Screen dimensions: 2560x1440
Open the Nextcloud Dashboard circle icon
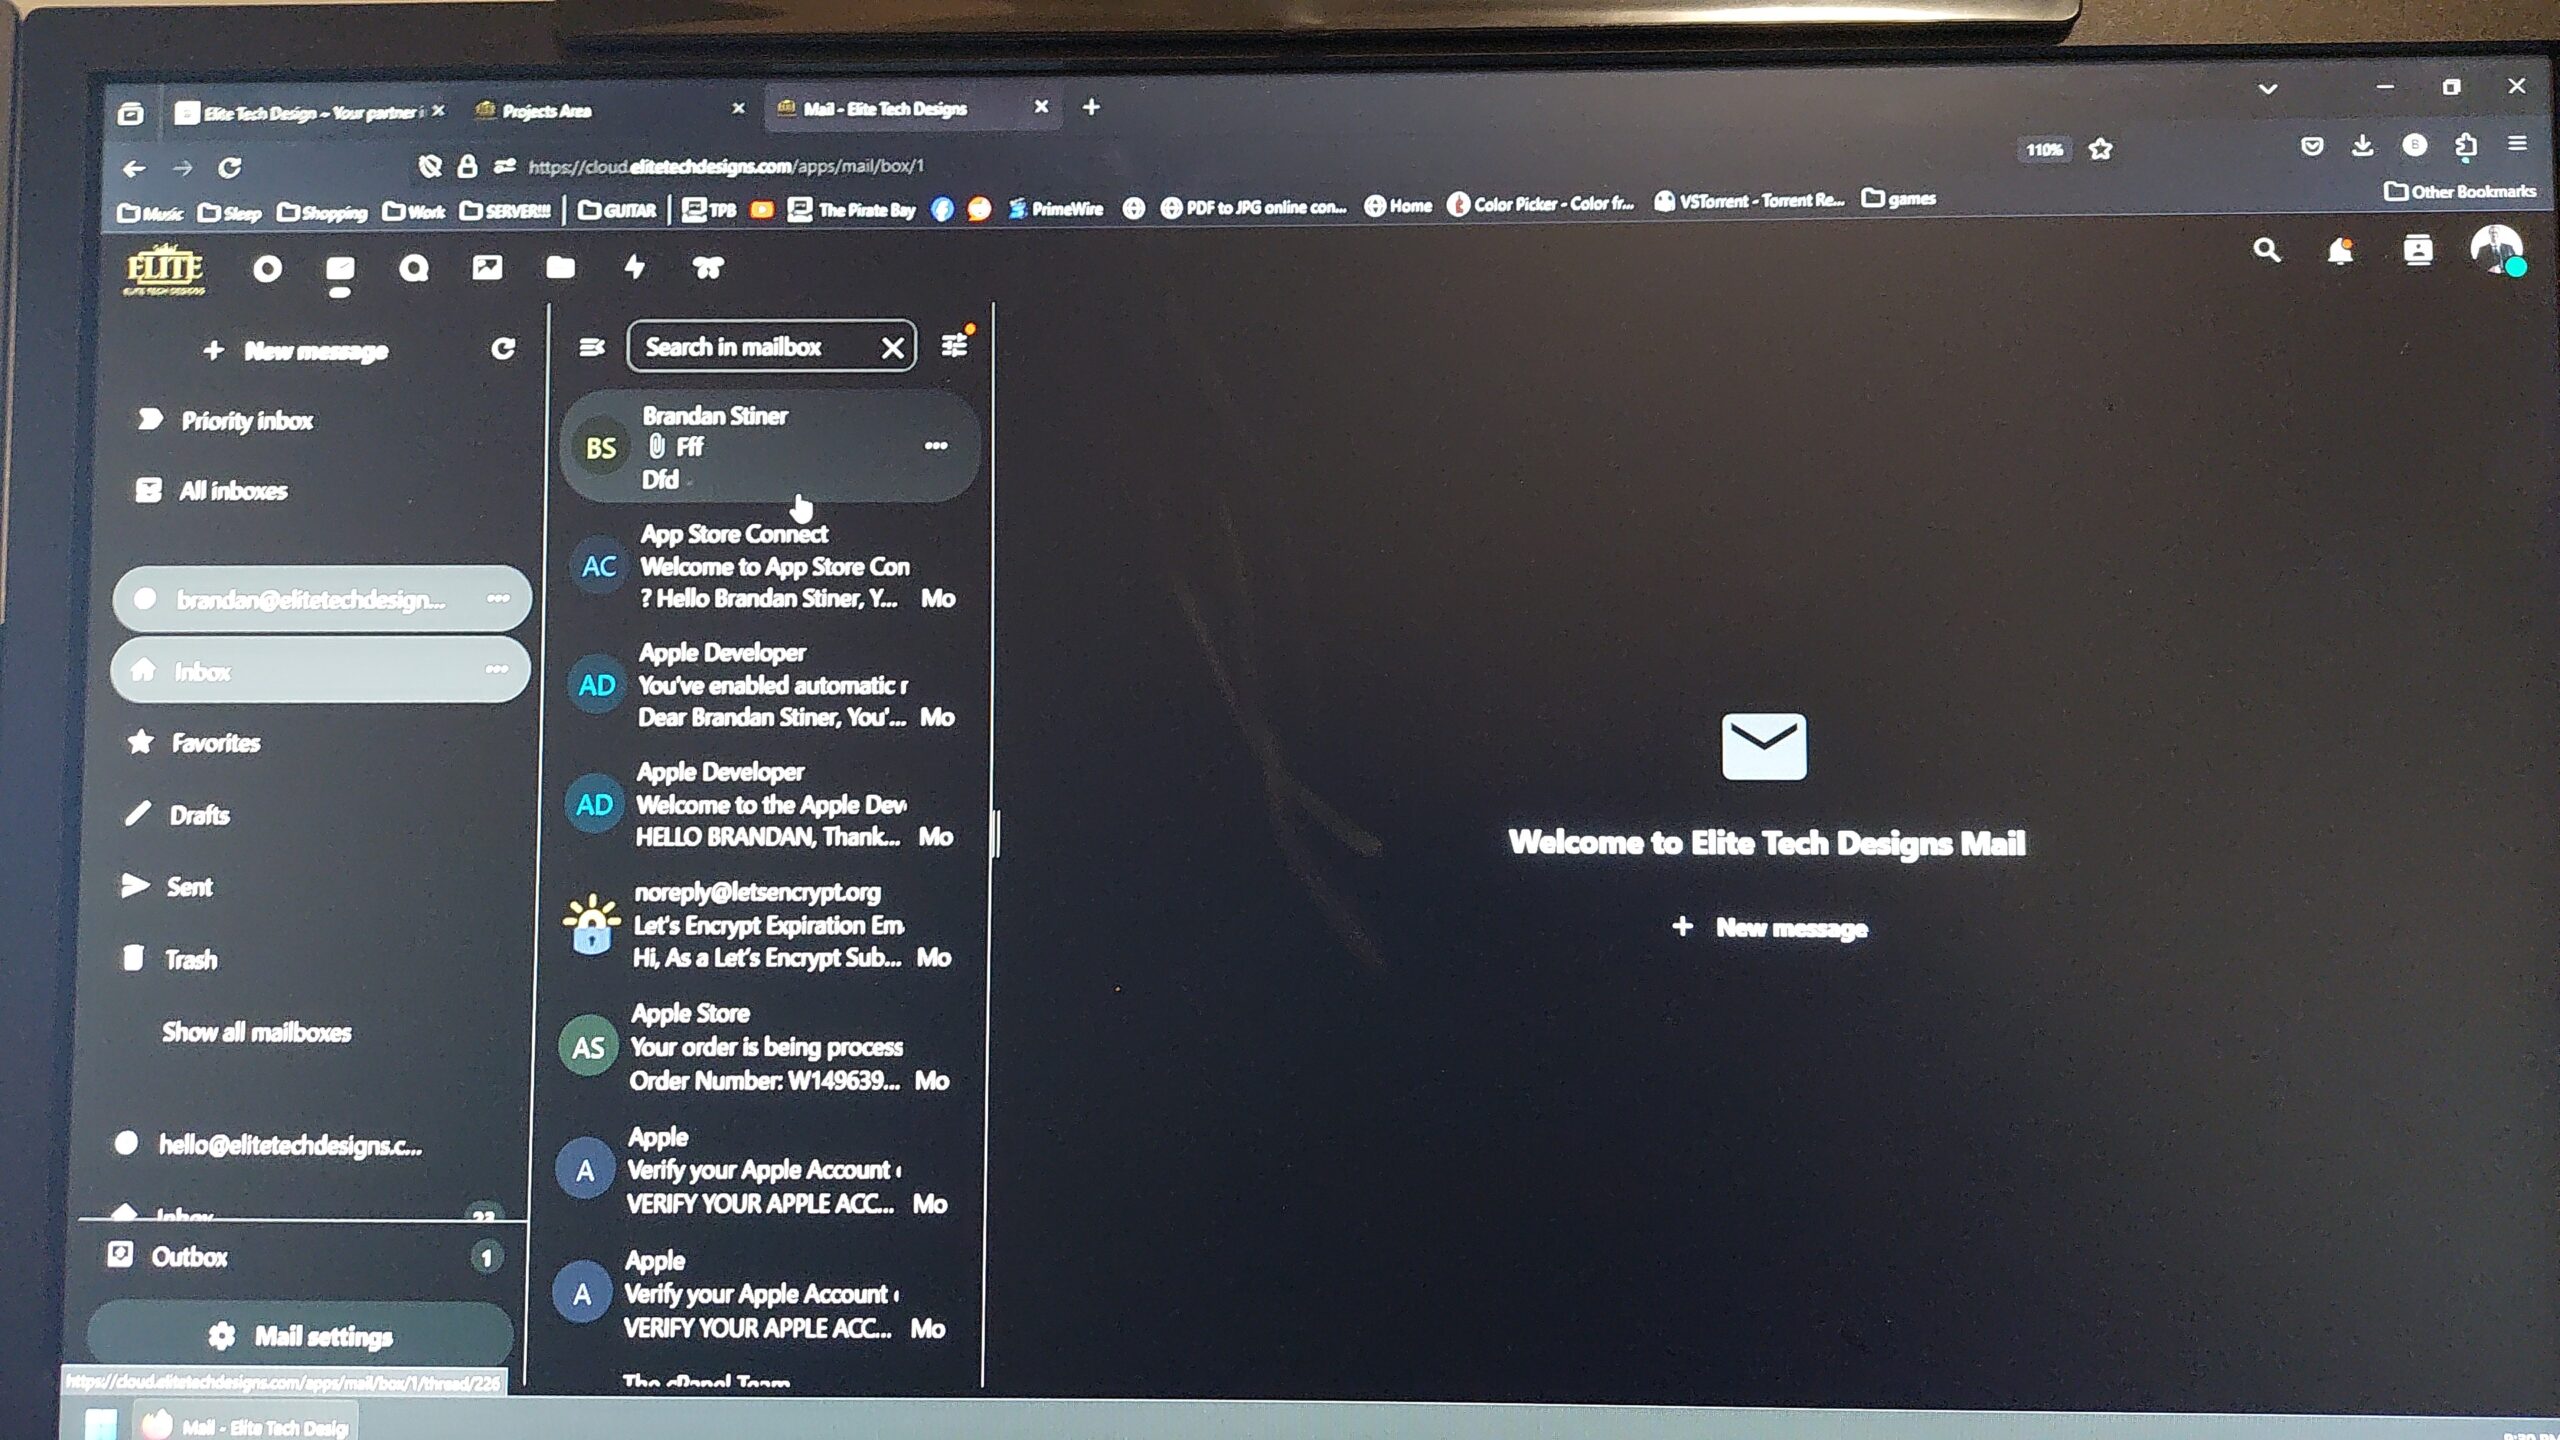click(267, 268)
